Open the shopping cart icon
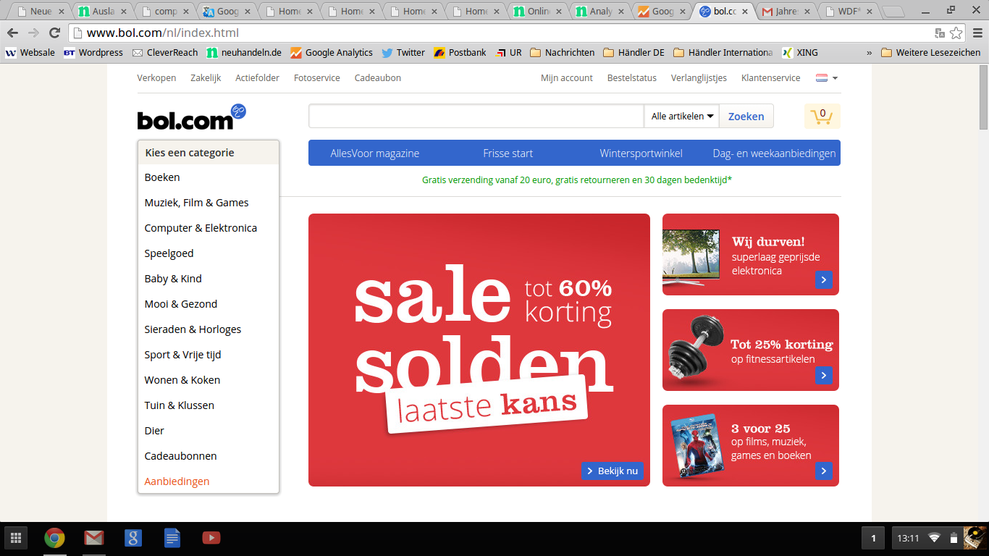 click(821, 116)
